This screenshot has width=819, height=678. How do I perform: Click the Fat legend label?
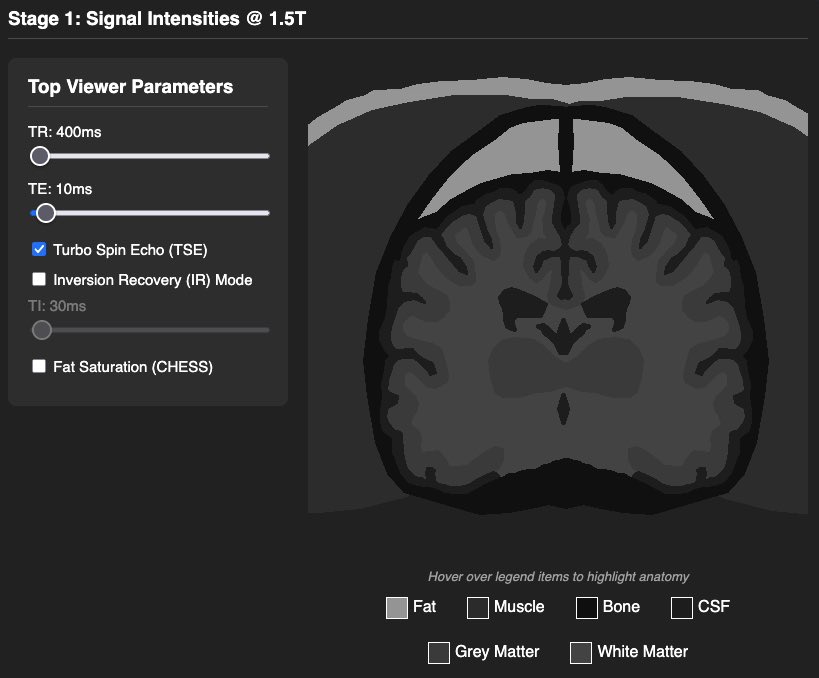[424, 606]
